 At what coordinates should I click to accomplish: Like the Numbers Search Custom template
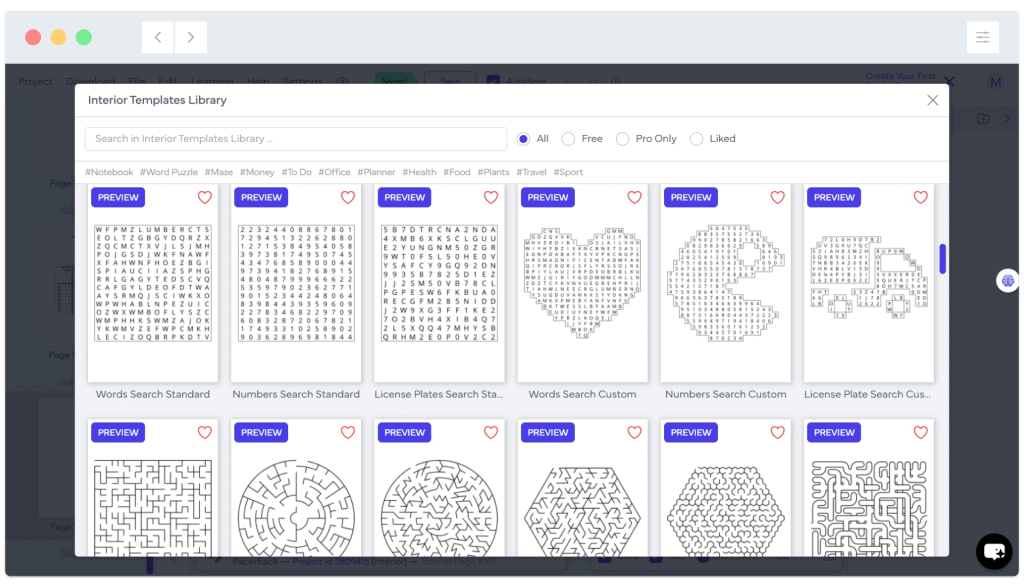coord(777,197)
